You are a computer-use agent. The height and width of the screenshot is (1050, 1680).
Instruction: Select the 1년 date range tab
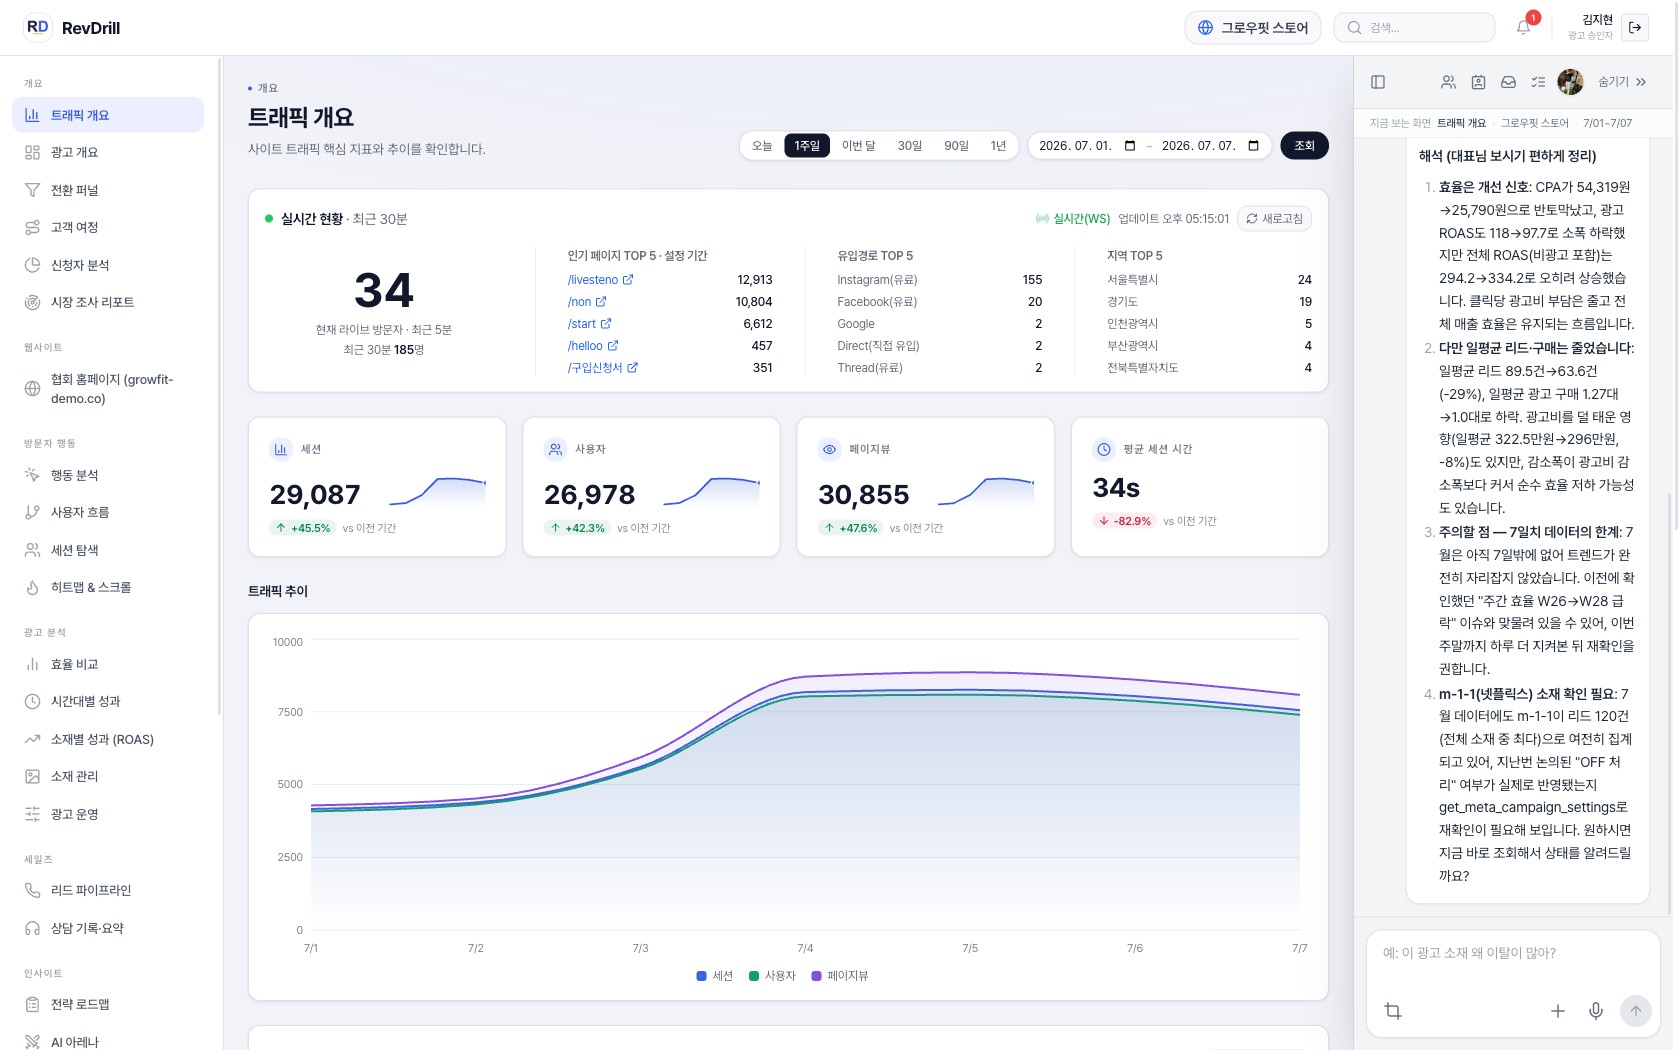[x=998, y=146]
